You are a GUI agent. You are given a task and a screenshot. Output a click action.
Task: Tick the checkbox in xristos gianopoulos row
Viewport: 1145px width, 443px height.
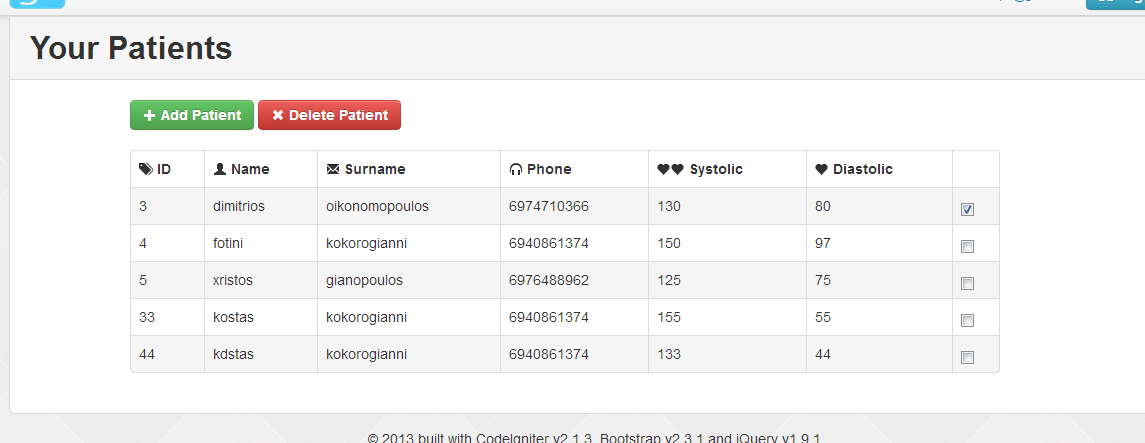coord(967,284)
